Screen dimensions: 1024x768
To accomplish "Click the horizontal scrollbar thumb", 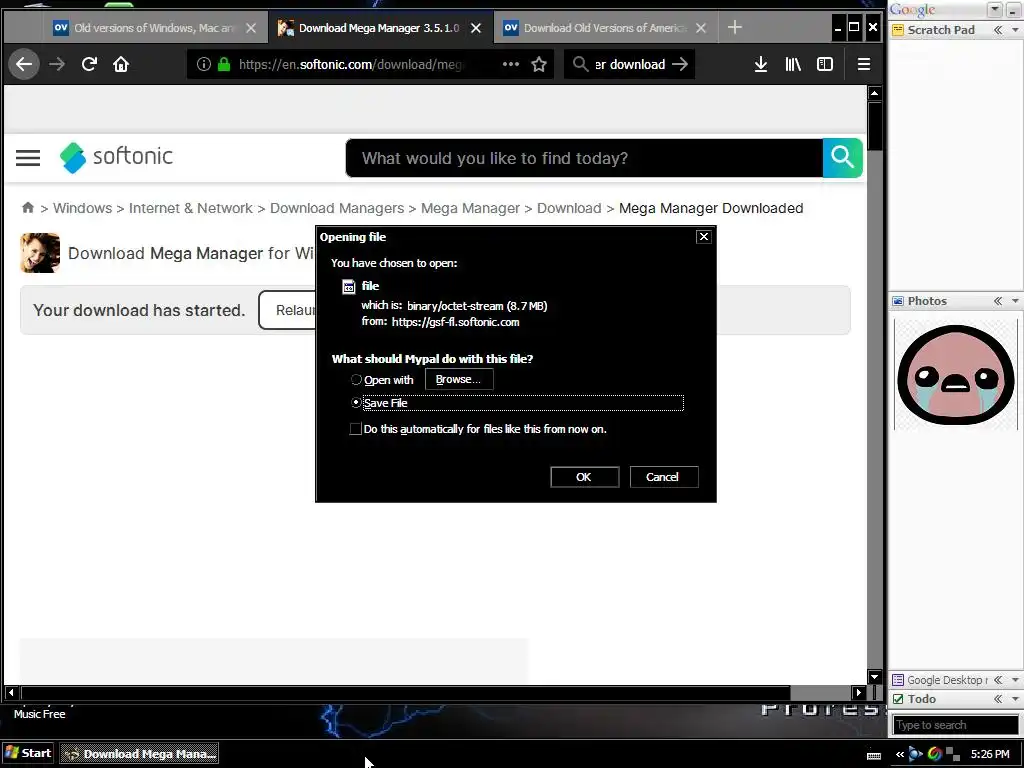I will pyautogui.click(x=406, y=692).
